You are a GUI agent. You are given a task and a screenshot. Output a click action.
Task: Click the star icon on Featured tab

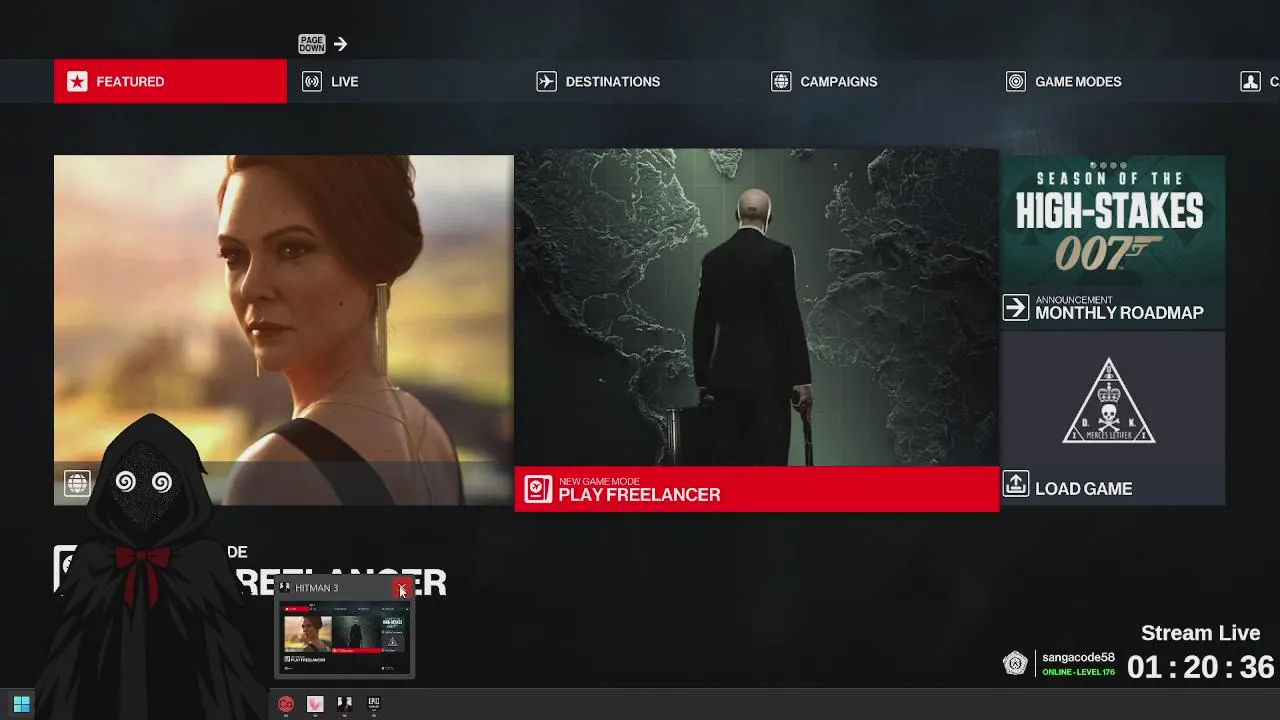pyautogui.click(x=77, y=82)
